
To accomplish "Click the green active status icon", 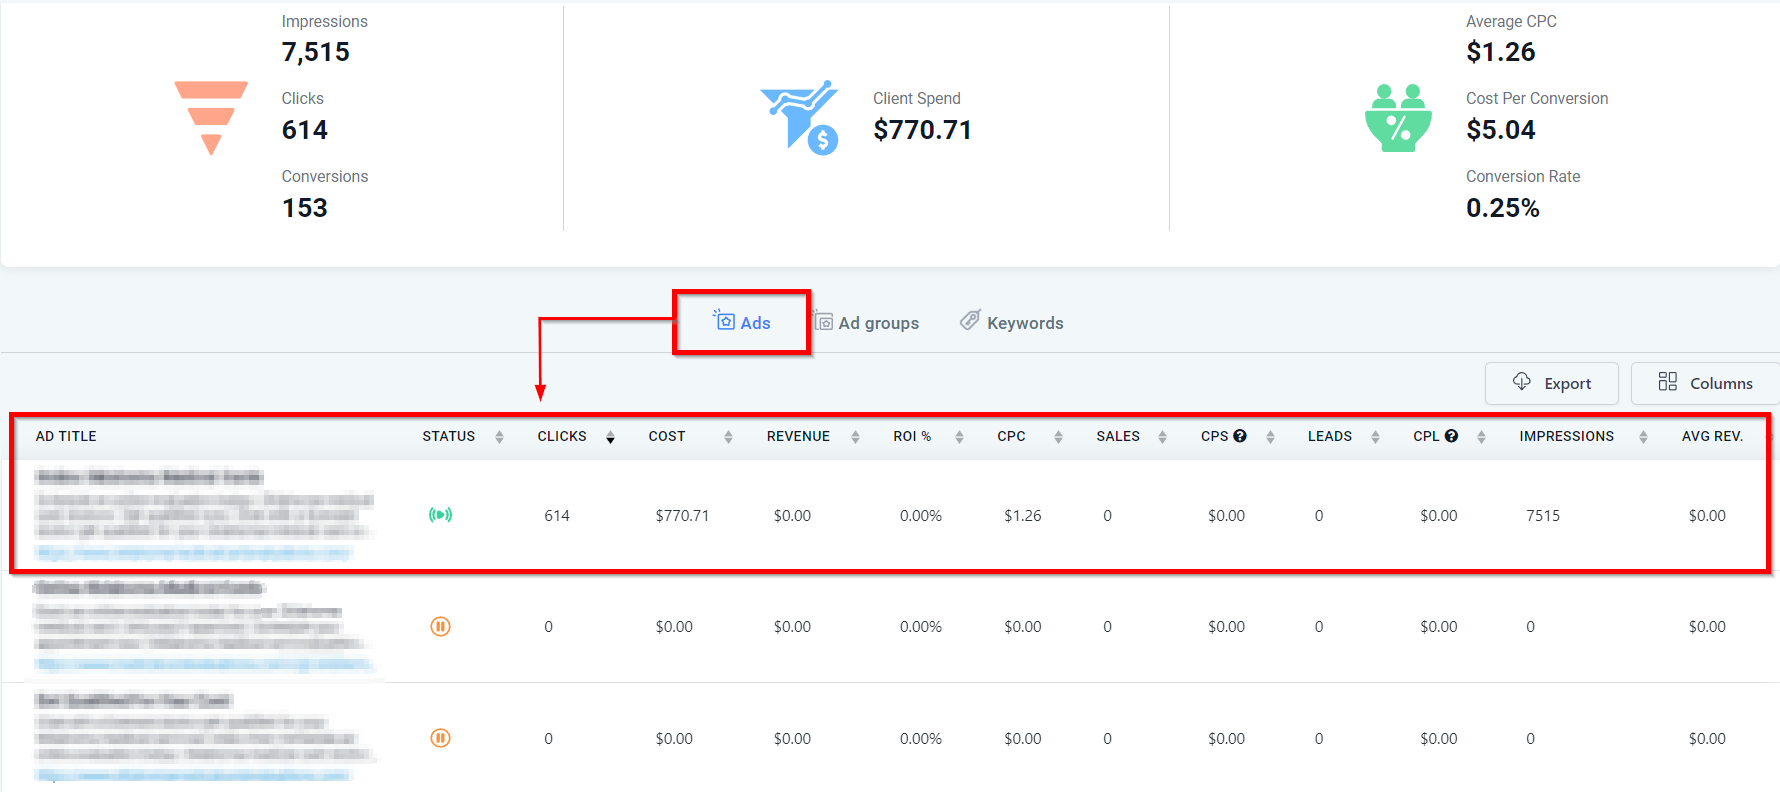I will pyautogui.click(x=440, y=515).
